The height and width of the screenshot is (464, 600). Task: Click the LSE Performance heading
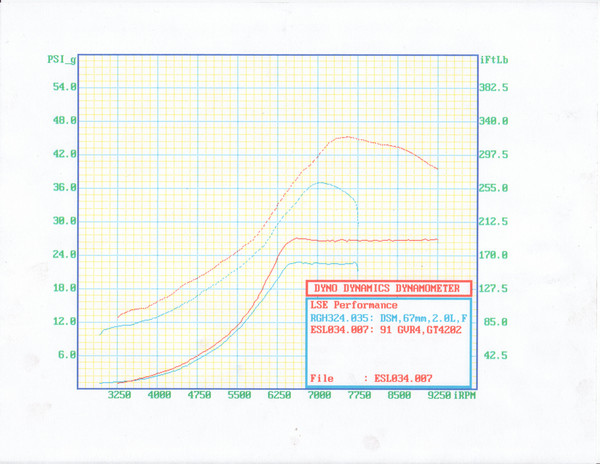(354, 305)
